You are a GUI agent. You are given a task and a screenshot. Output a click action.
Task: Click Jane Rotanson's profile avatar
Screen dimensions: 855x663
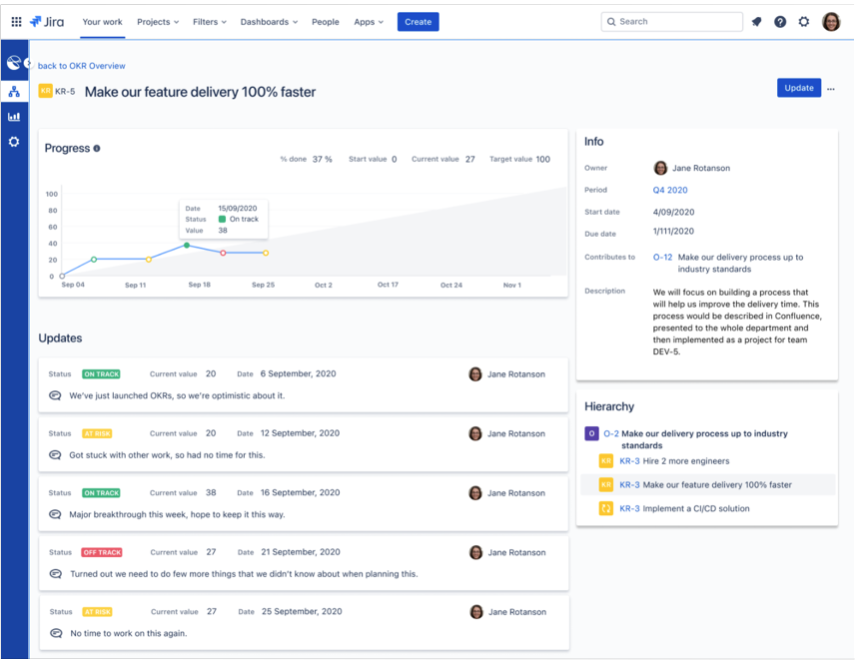tap(831, 21)
